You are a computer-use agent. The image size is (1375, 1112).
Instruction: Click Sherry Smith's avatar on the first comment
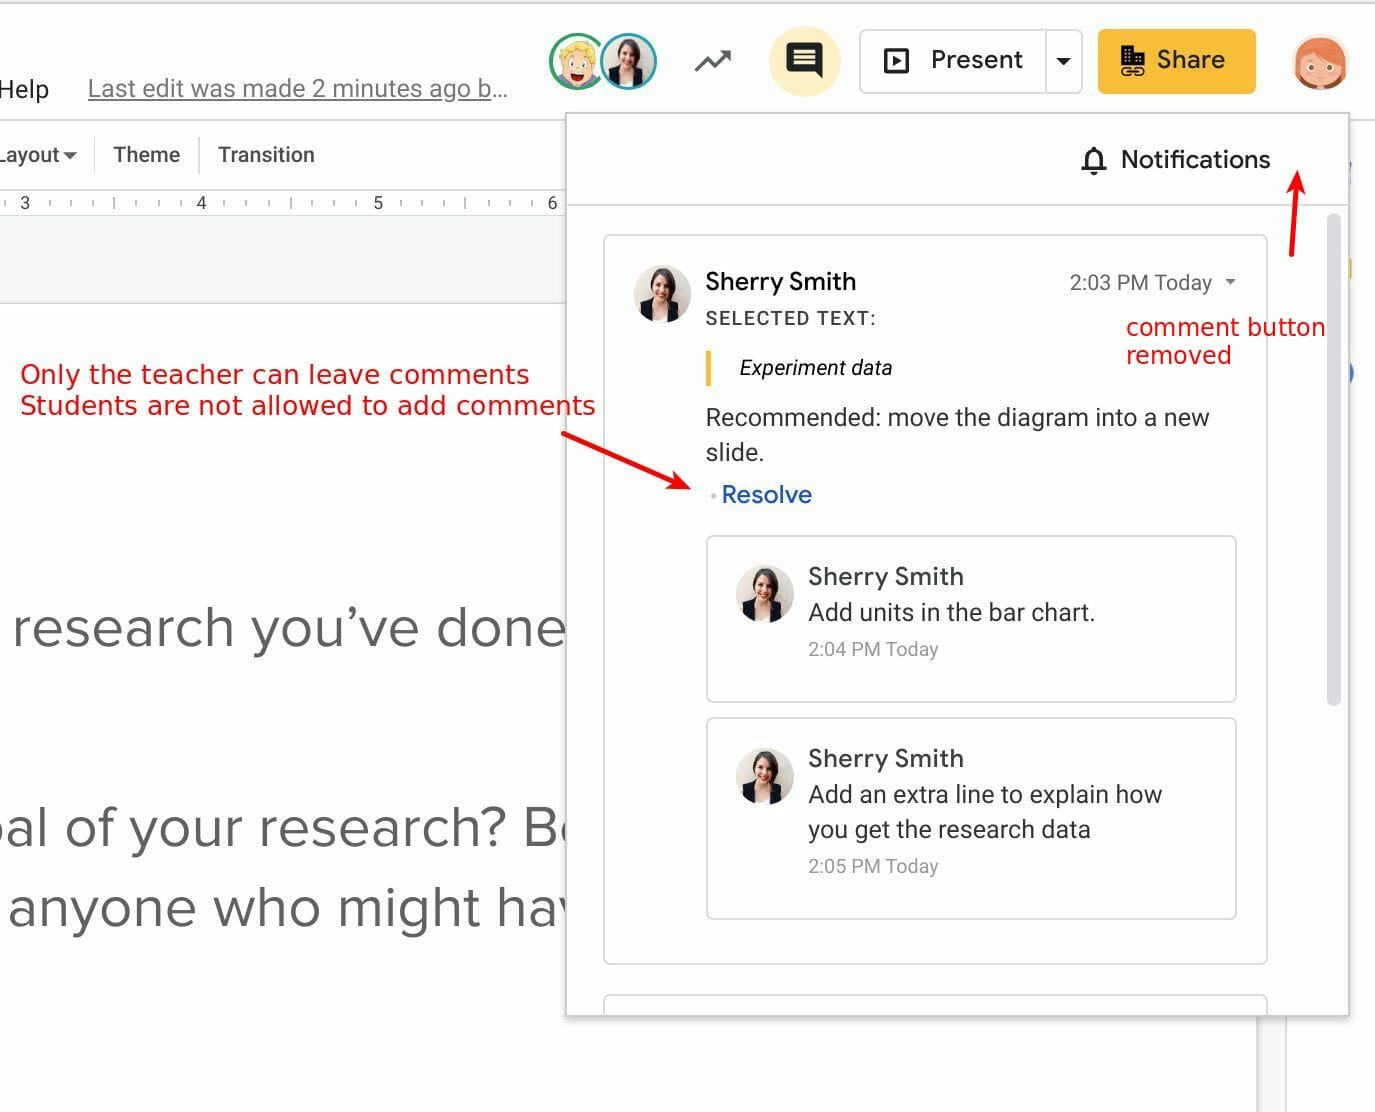[661, 293]
